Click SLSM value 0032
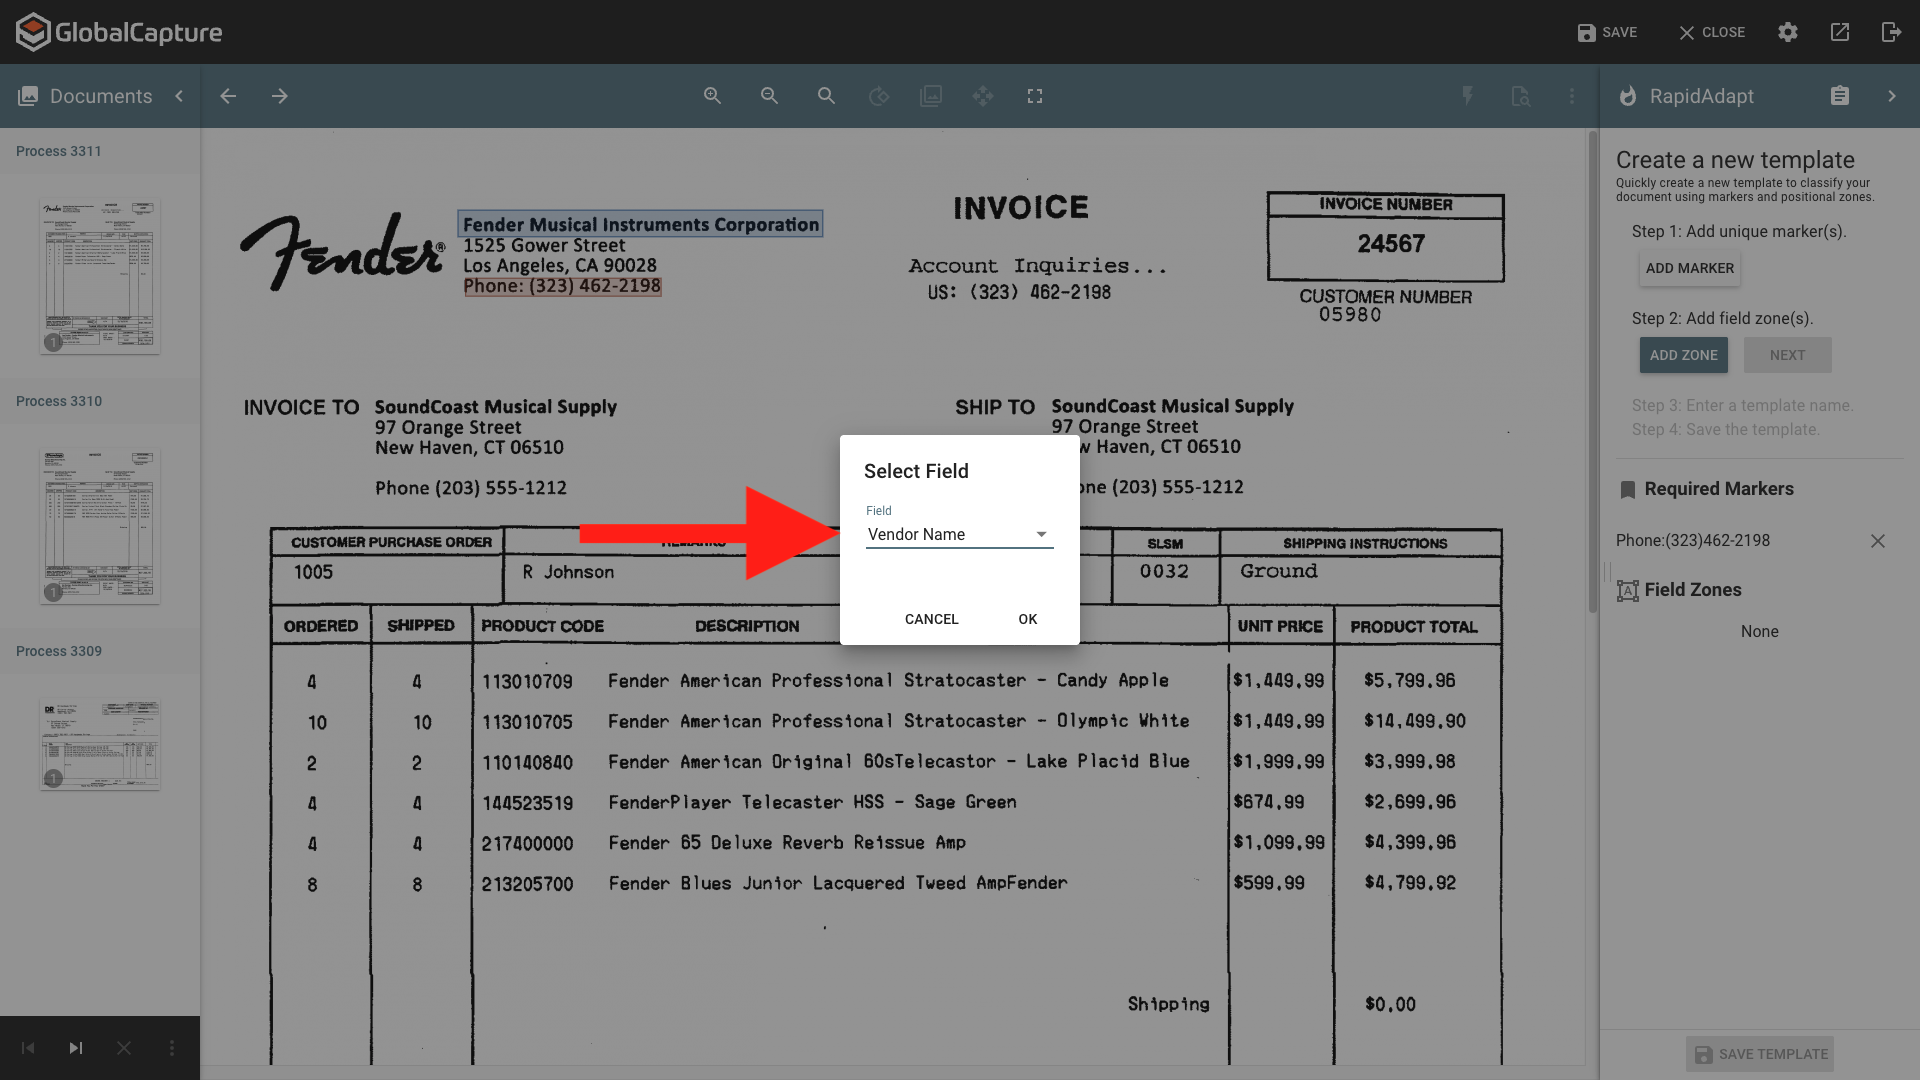Viewport: 1920px width, 1080px height. pyautogui.click(x=1164, y=572)
